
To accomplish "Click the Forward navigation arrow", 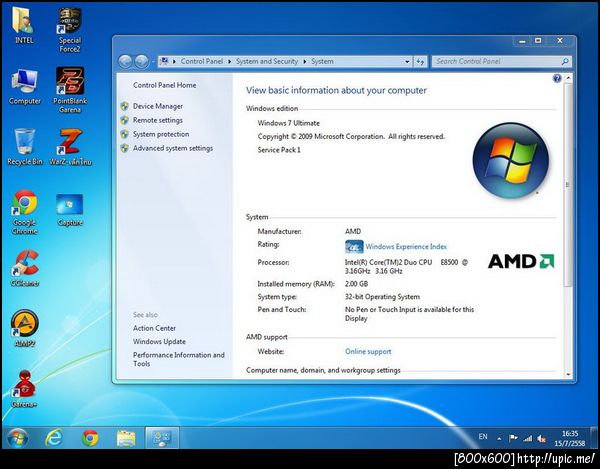I will click(x=142, y=61).
